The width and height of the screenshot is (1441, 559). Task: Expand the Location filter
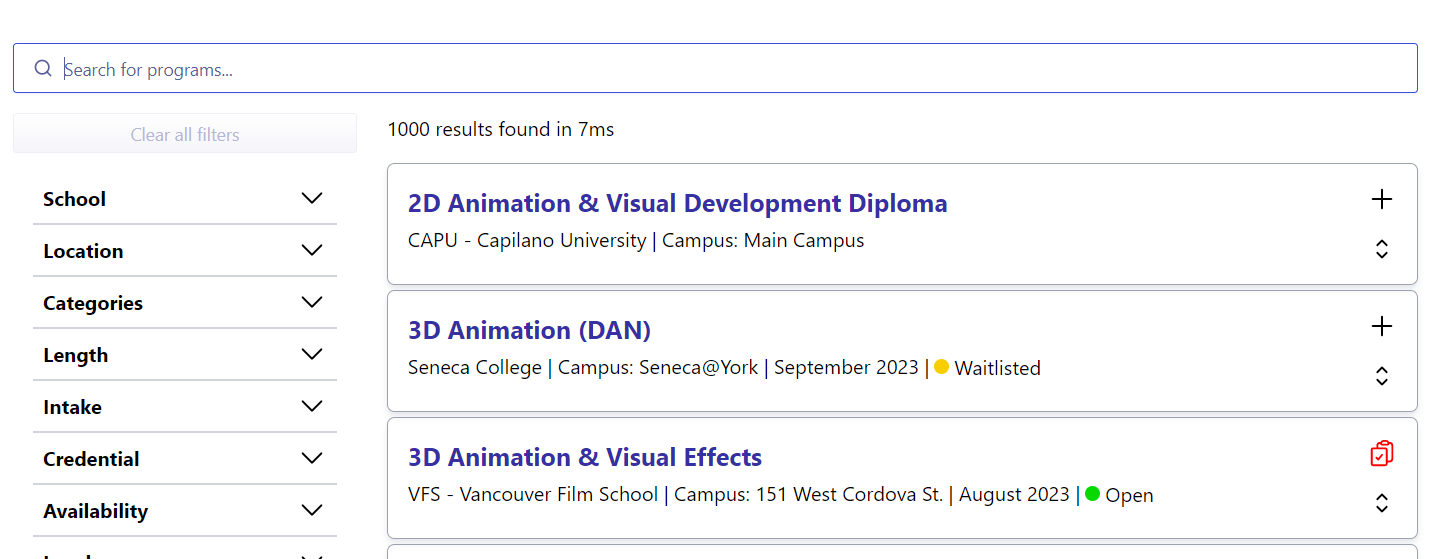tap(185, 251)
